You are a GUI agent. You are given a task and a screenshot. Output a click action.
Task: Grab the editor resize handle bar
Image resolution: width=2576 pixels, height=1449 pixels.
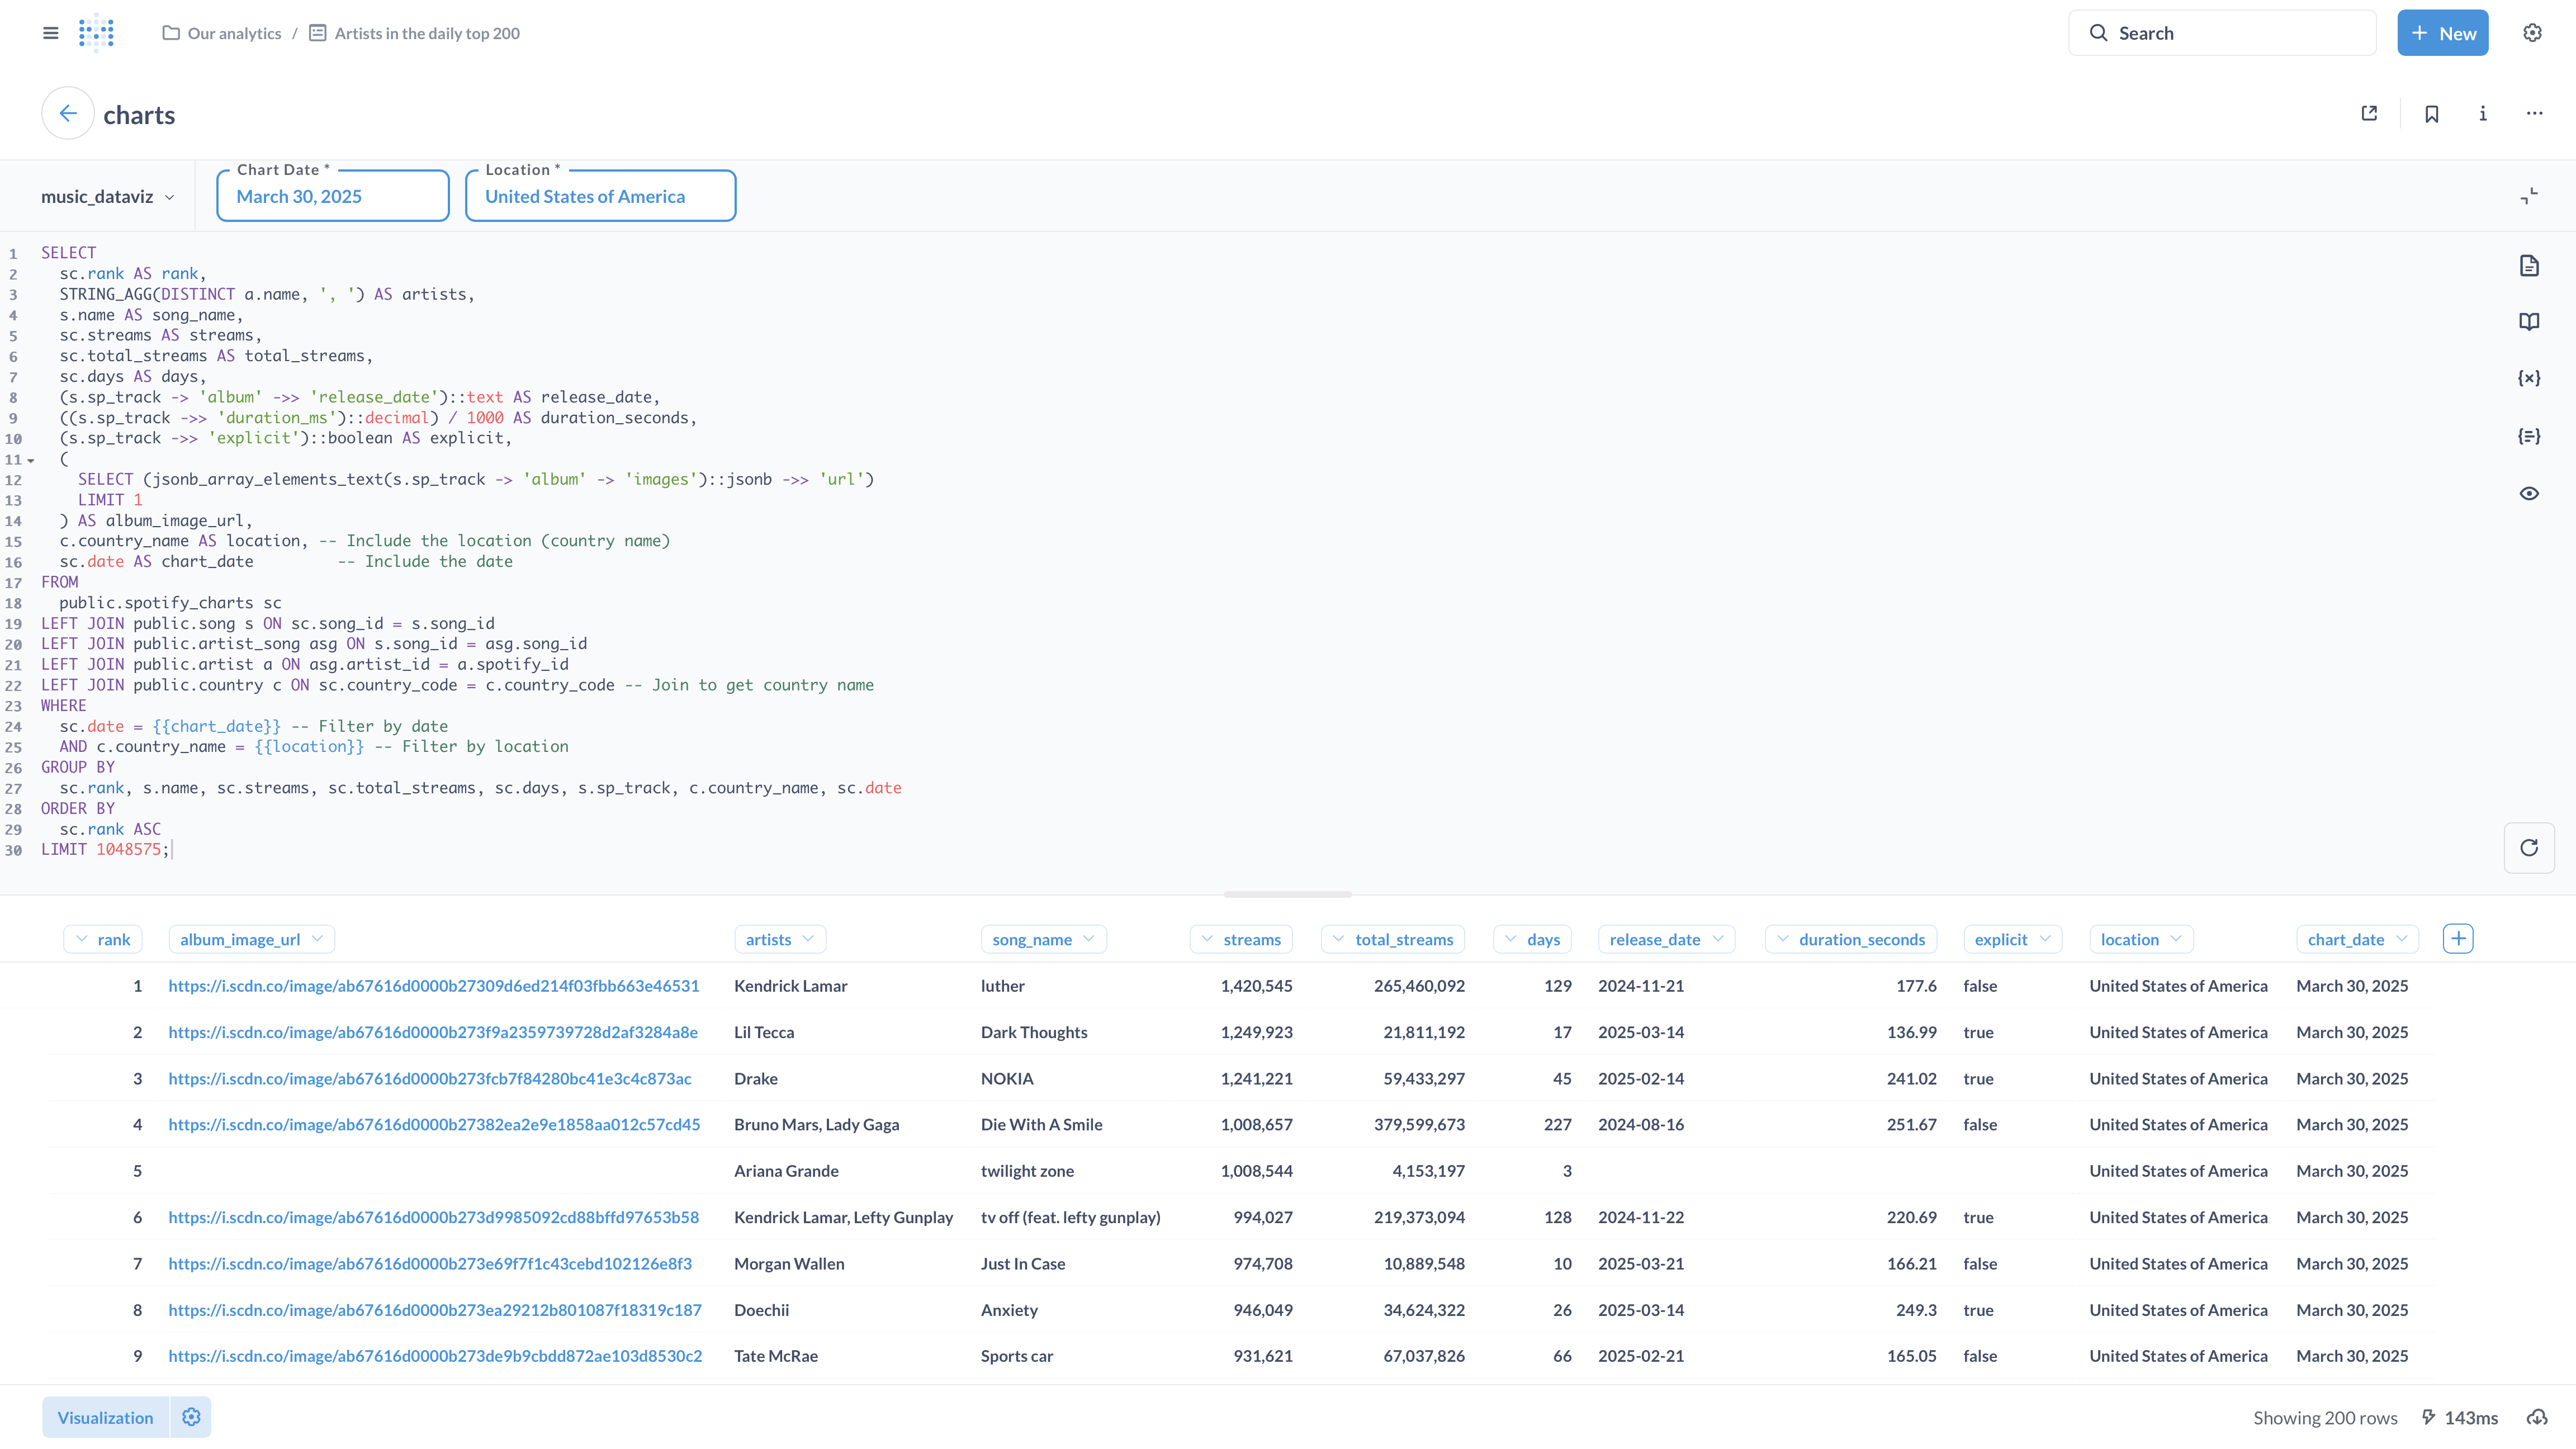[1287, 894]
